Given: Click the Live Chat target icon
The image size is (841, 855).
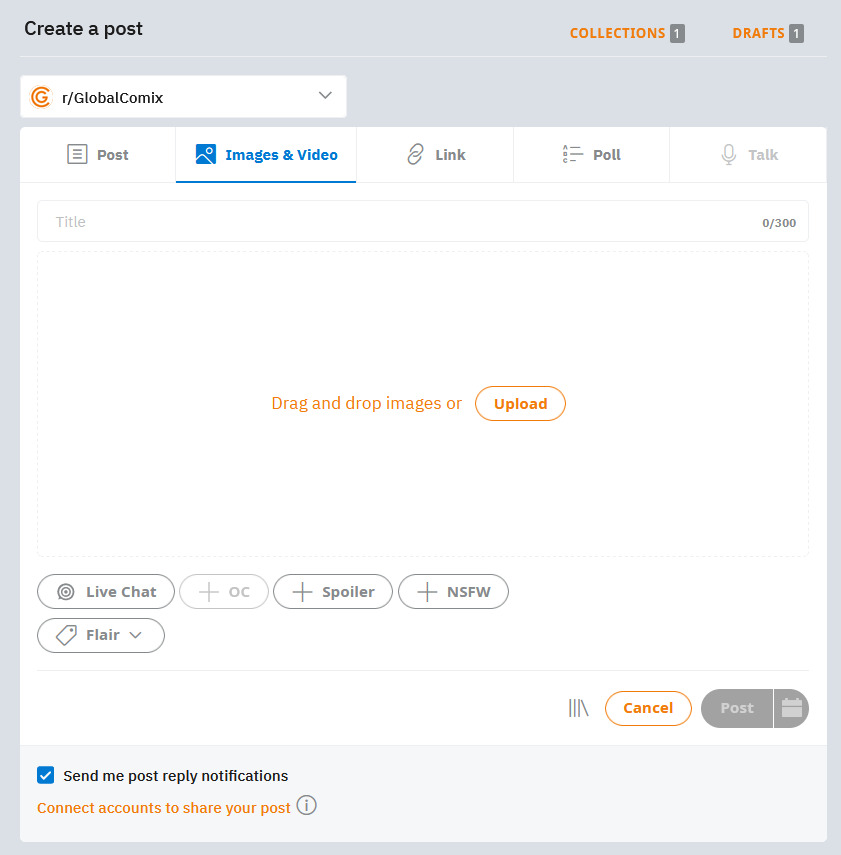Looking at the screenshot, I should pos(66,592).
